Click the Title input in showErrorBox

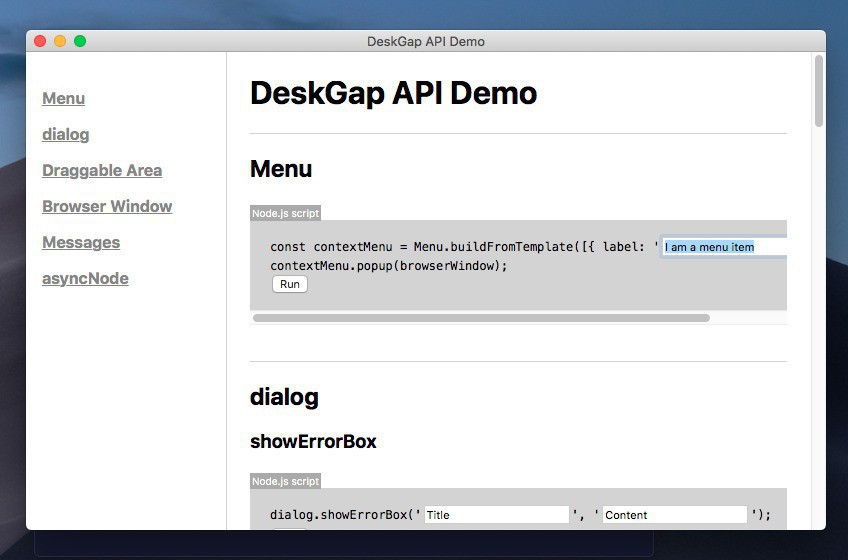[496, 515]
